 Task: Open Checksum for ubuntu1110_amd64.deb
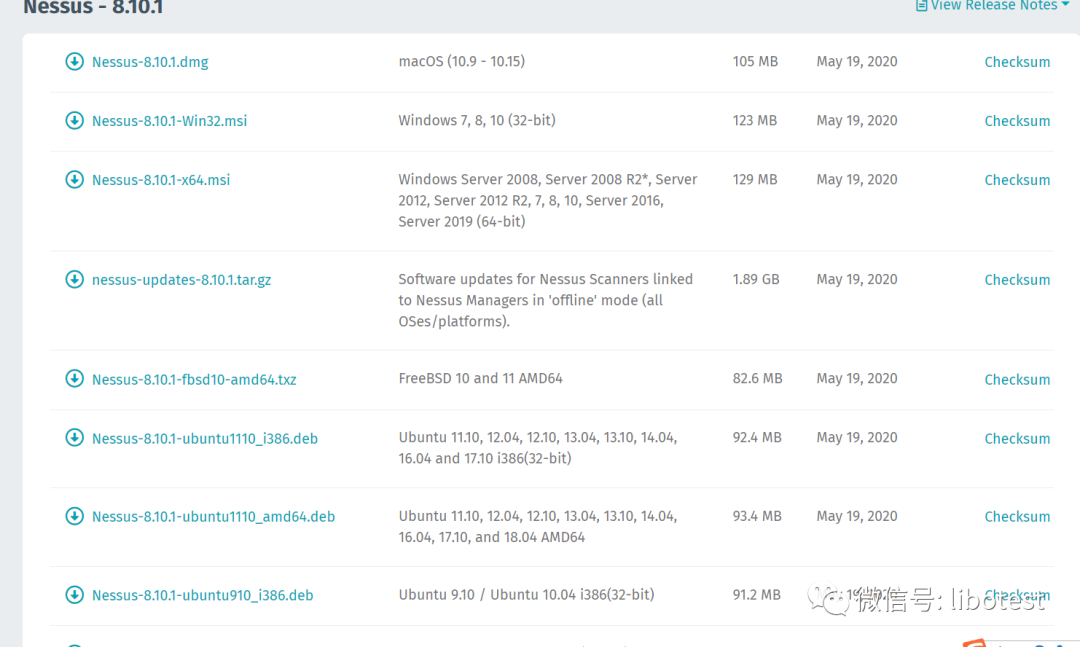click(1017, 517)
